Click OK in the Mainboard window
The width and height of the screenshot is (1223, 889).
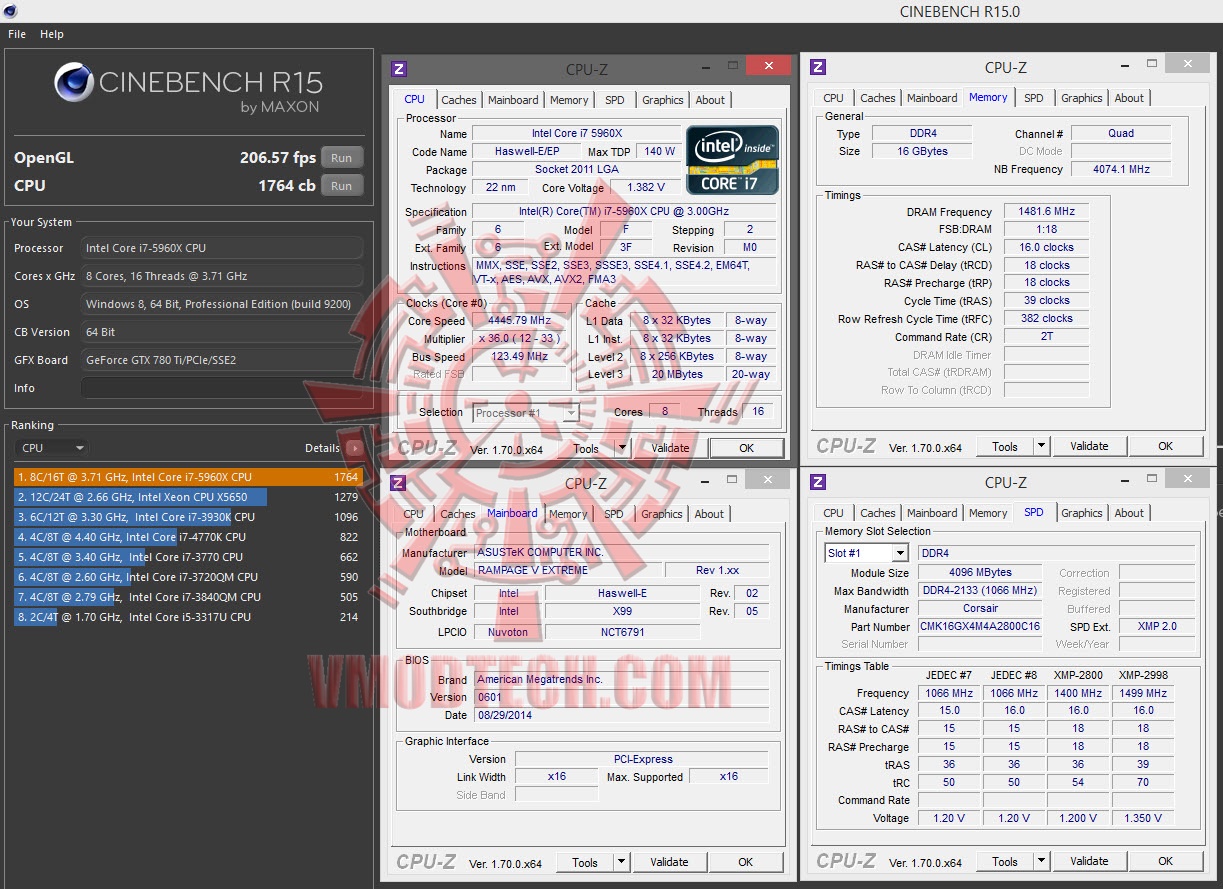[745, 862]
